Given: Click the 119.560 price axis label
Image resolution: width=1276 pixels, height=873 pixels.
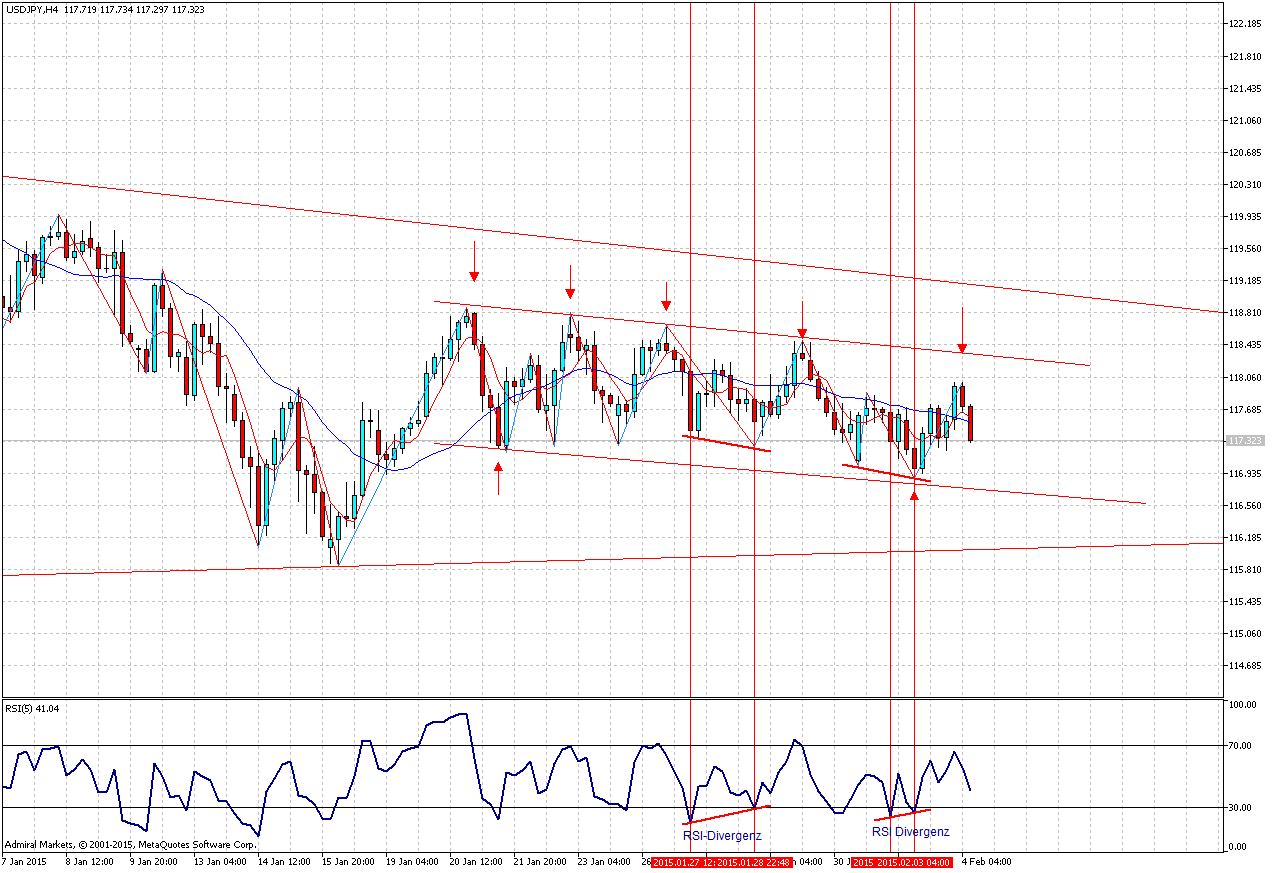Looking at the screenshot, I should [x=1246, y=248].
